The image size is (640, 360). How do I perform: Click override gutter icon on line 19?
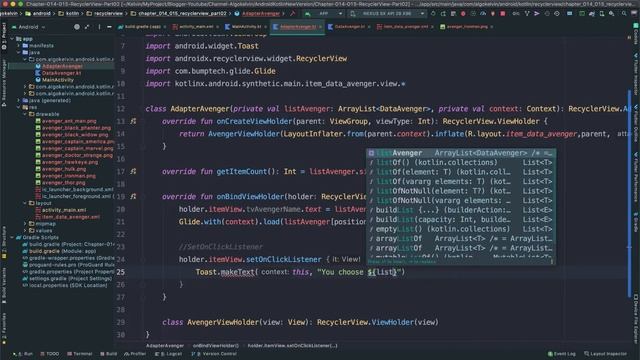point(133,196)
